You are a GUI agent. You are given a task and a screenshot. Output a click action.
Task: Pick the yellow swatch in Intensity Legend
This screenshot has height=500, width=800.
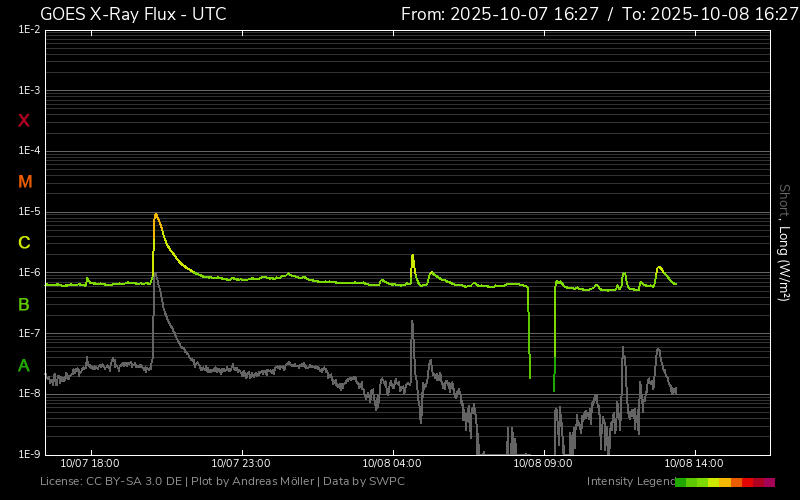pos(713,482)
